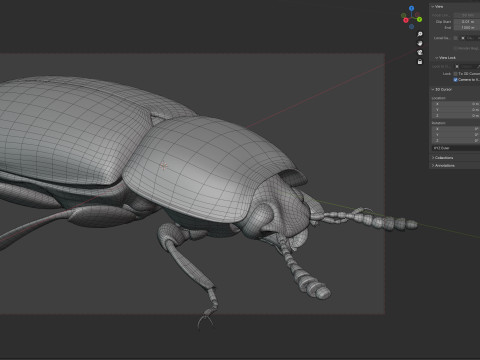The width and height of the screenshot is (480, 360).
Task: Click the Lock to Object field
Action: click(467, 66)
